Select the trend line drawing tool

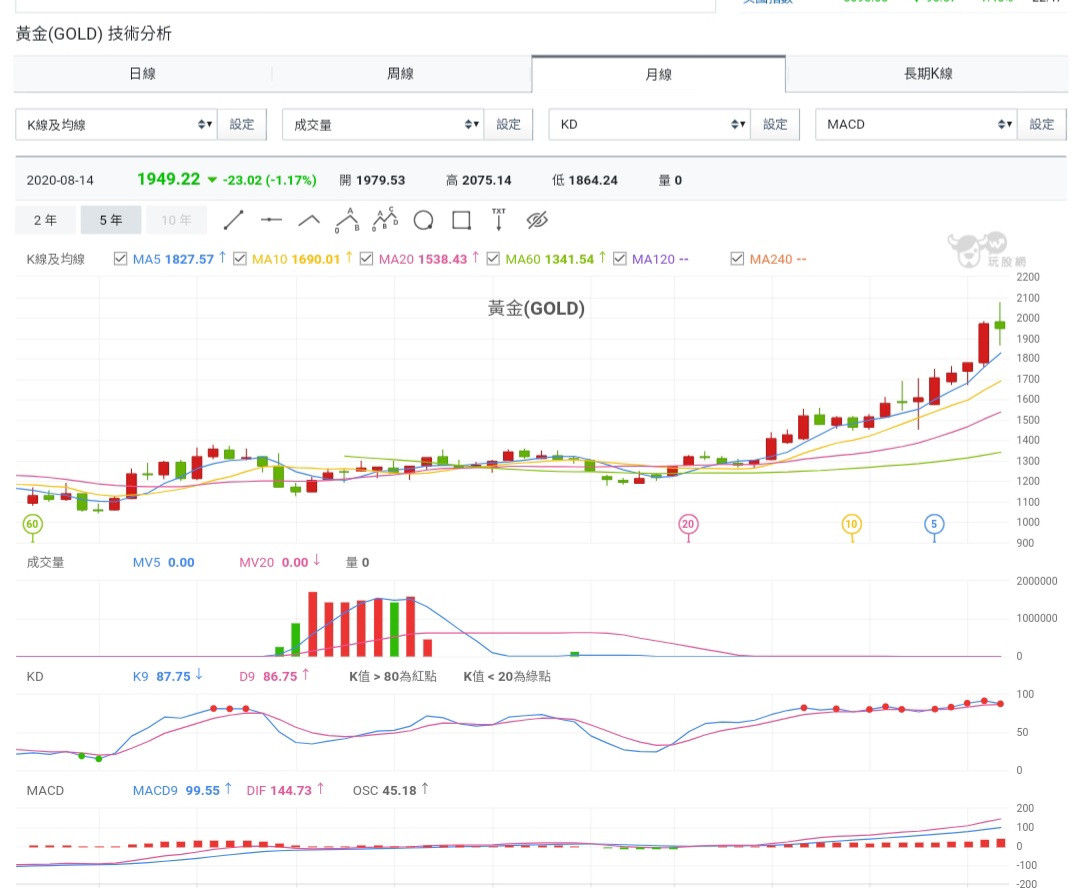233,220
